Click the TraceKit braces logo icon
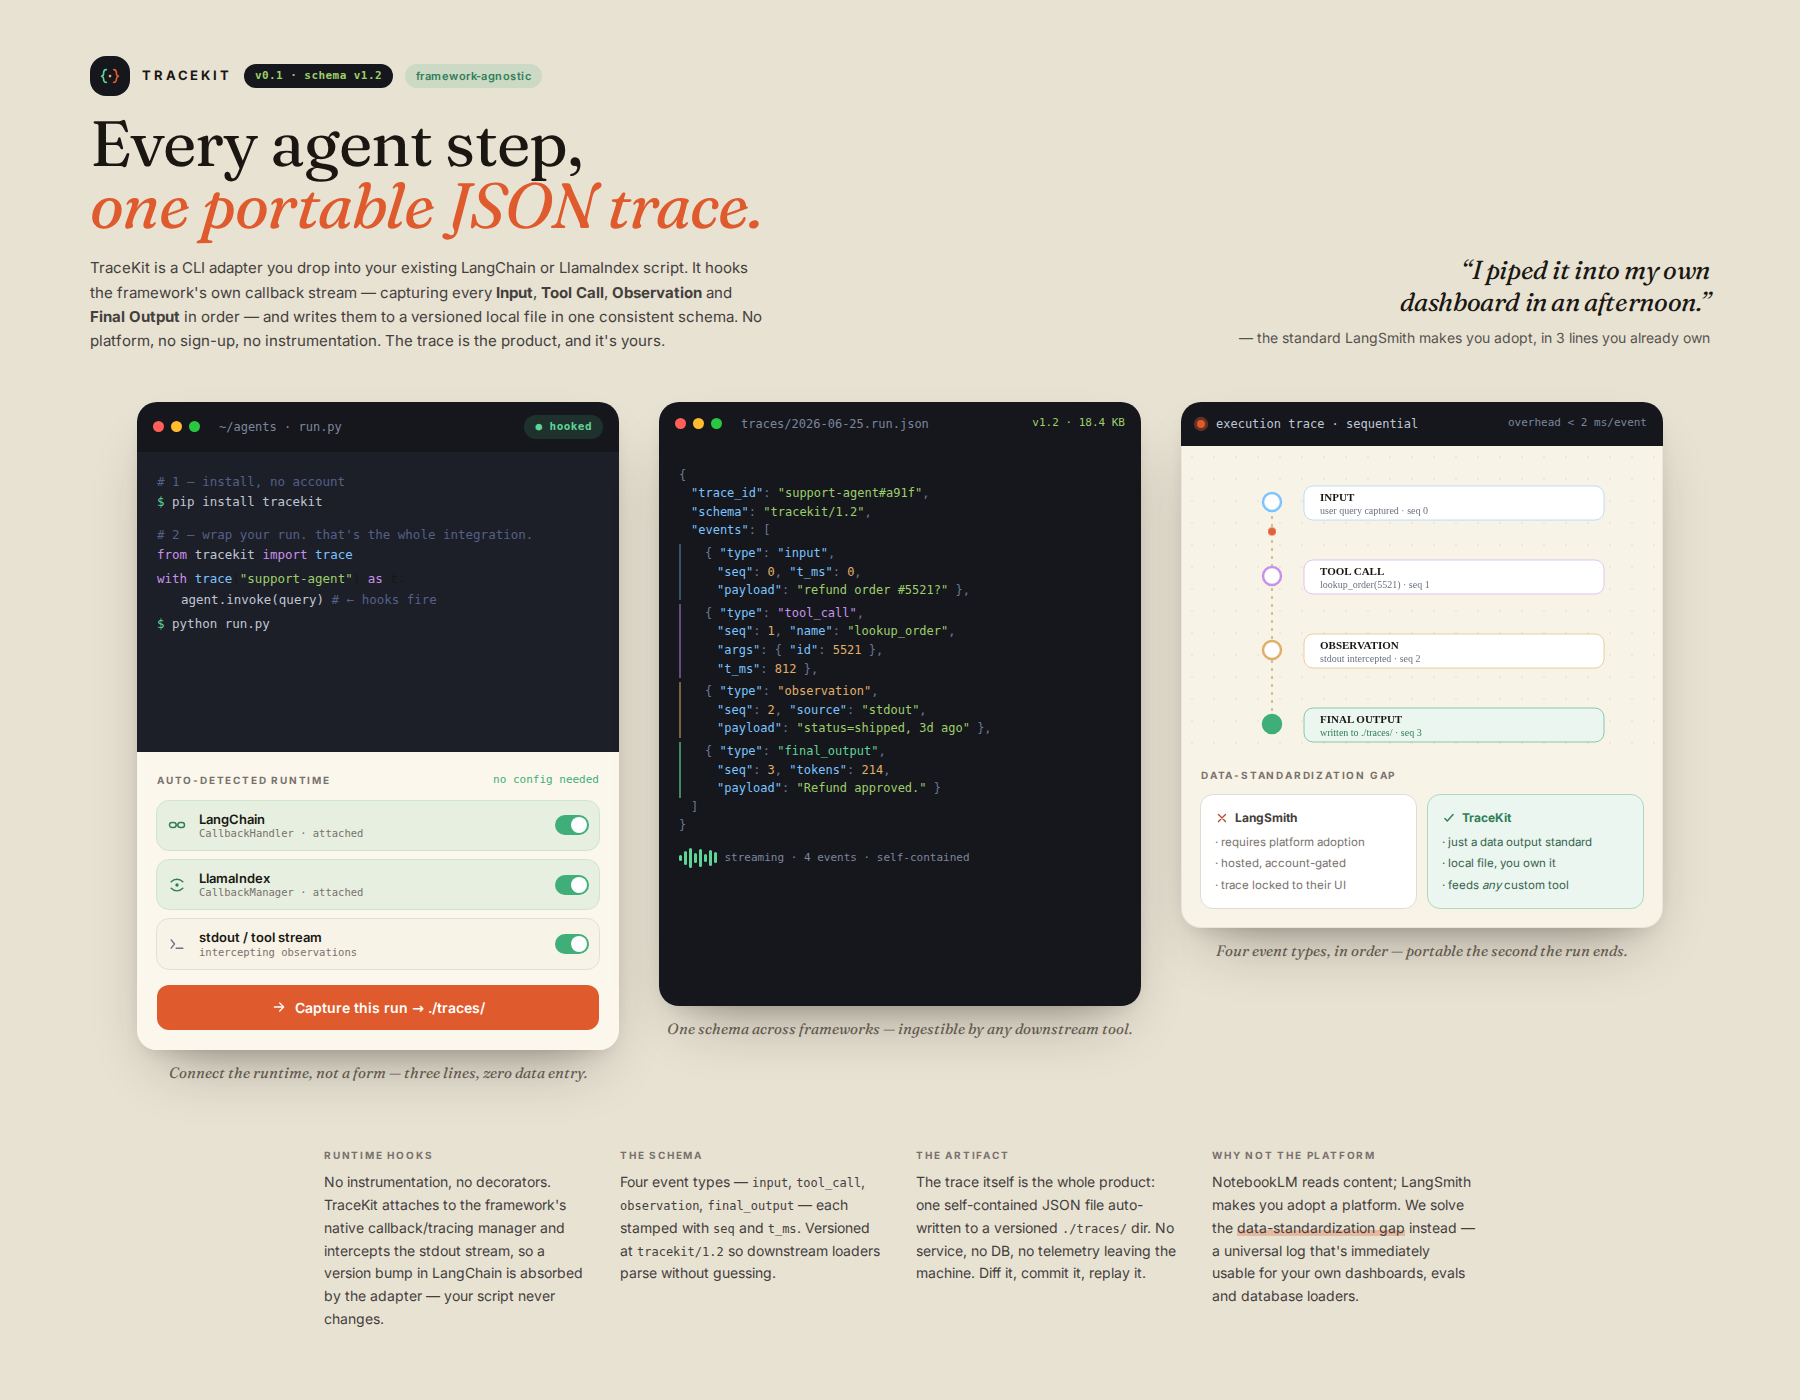This screenshot has width=1800, height=1400. (110, 76)
